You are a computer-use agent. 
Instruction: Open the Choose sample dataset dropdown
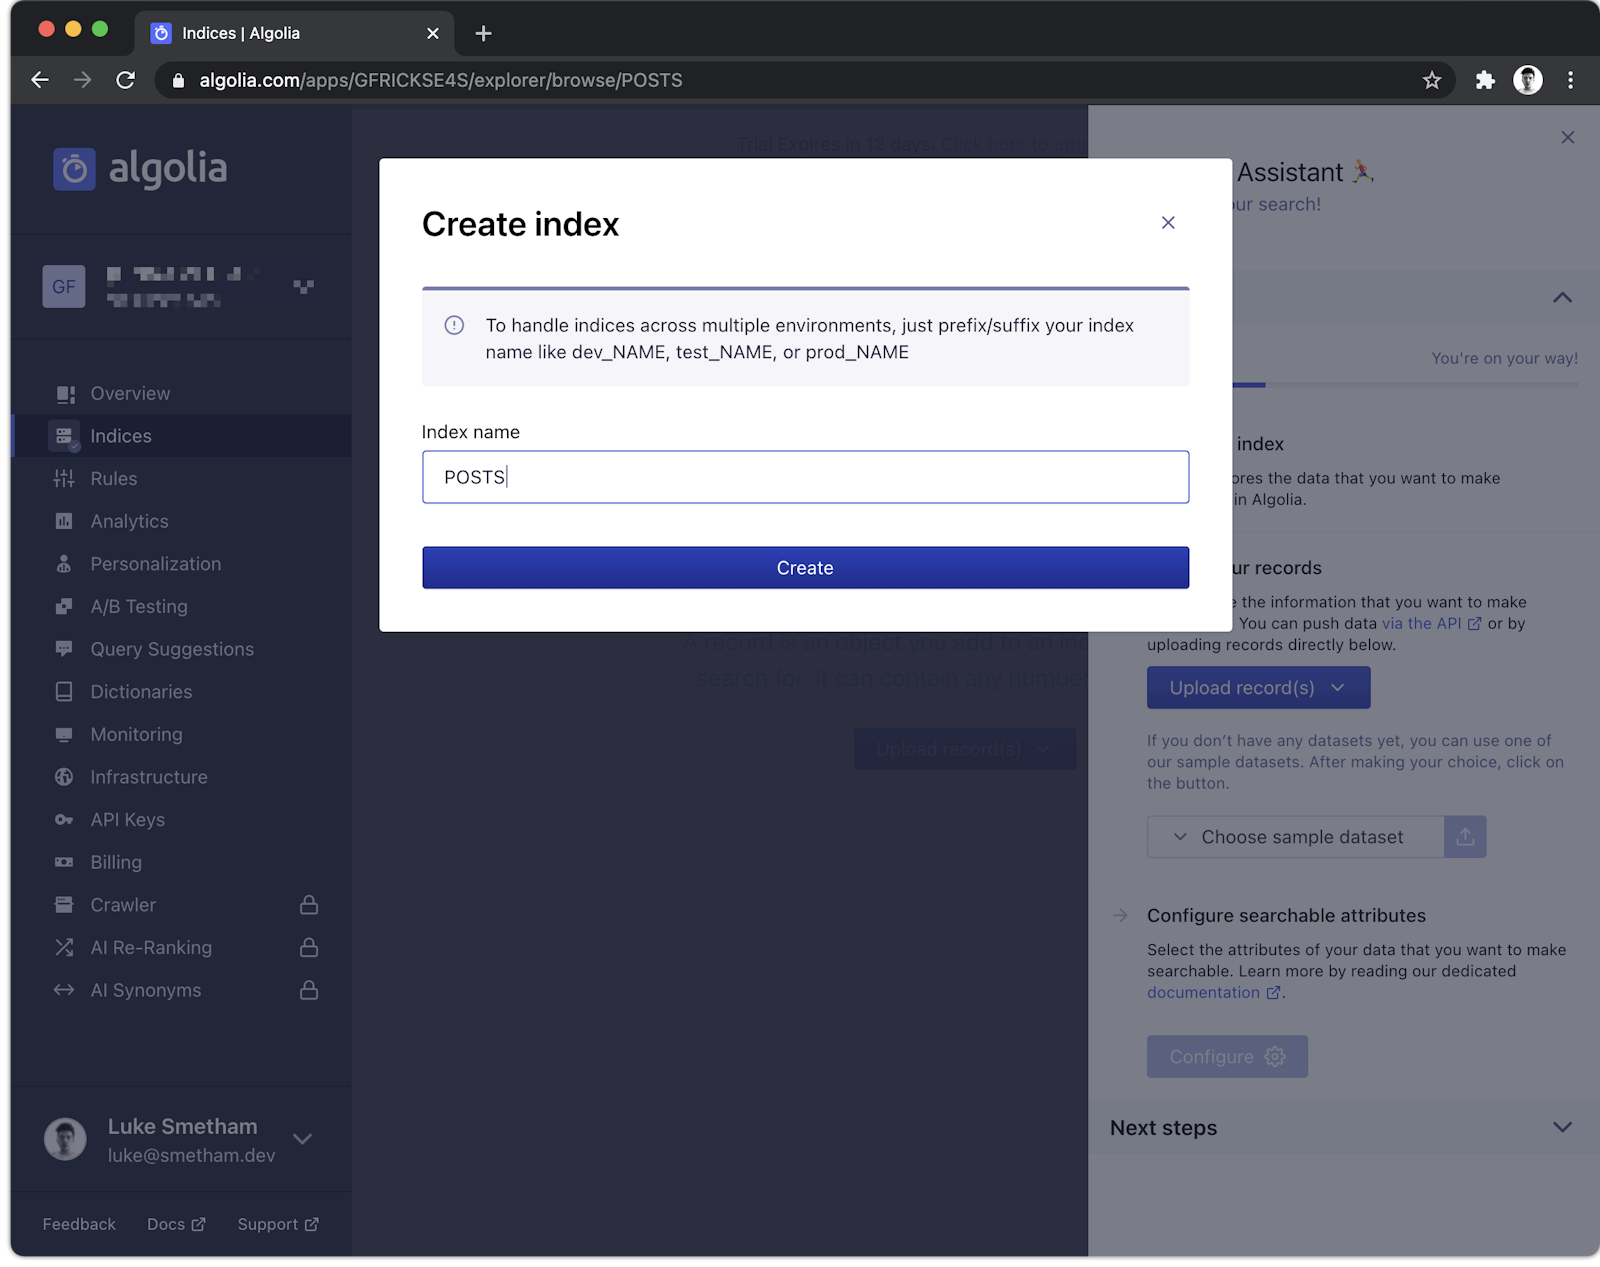[1302, 837]
